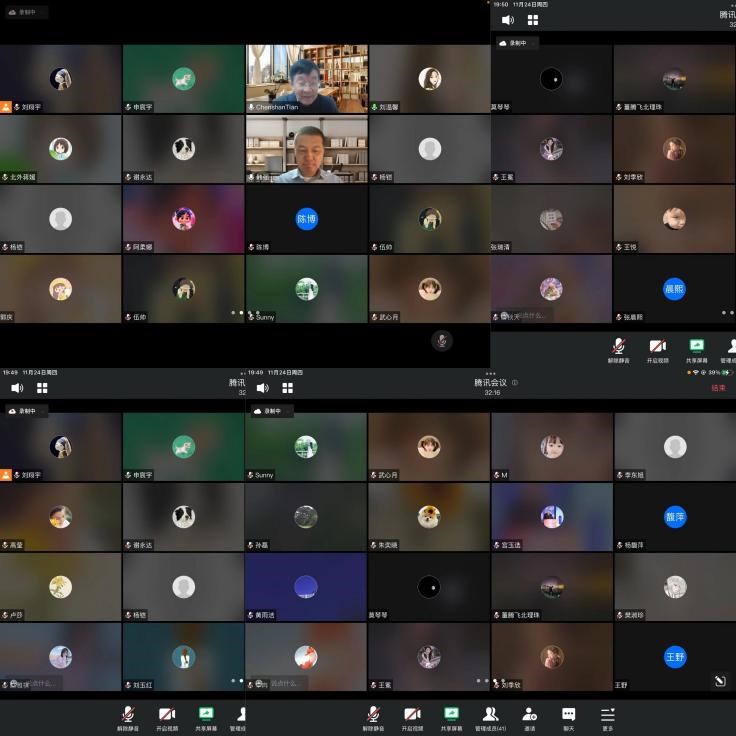Select ChenshanTian's live video tile
The image size is (736, 736).
coord(307,78)
